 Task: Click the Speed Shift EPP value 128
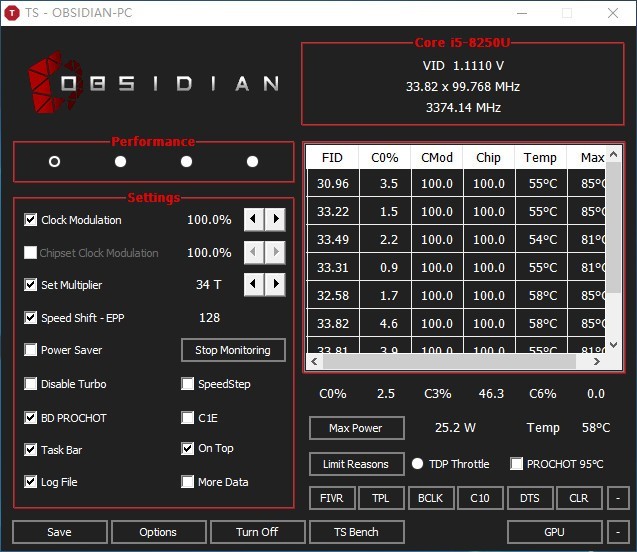pos(209,318)
